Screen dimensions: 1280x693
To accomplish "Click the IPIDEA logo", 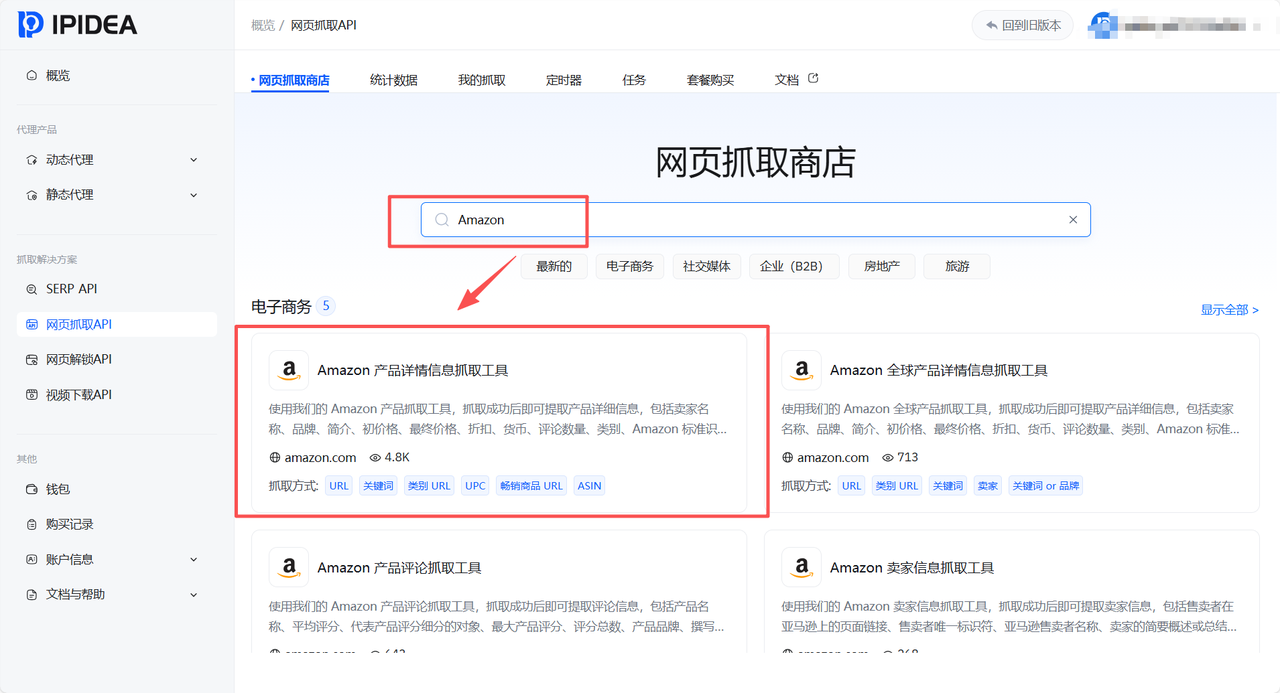I will pyautogui.click(x=77, y=24).
